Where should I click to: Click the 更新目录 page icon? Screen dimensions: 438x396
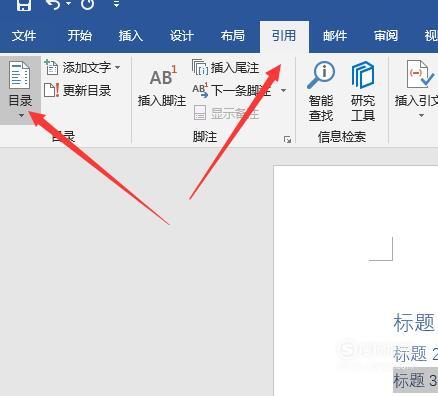(x=52, y=90)
